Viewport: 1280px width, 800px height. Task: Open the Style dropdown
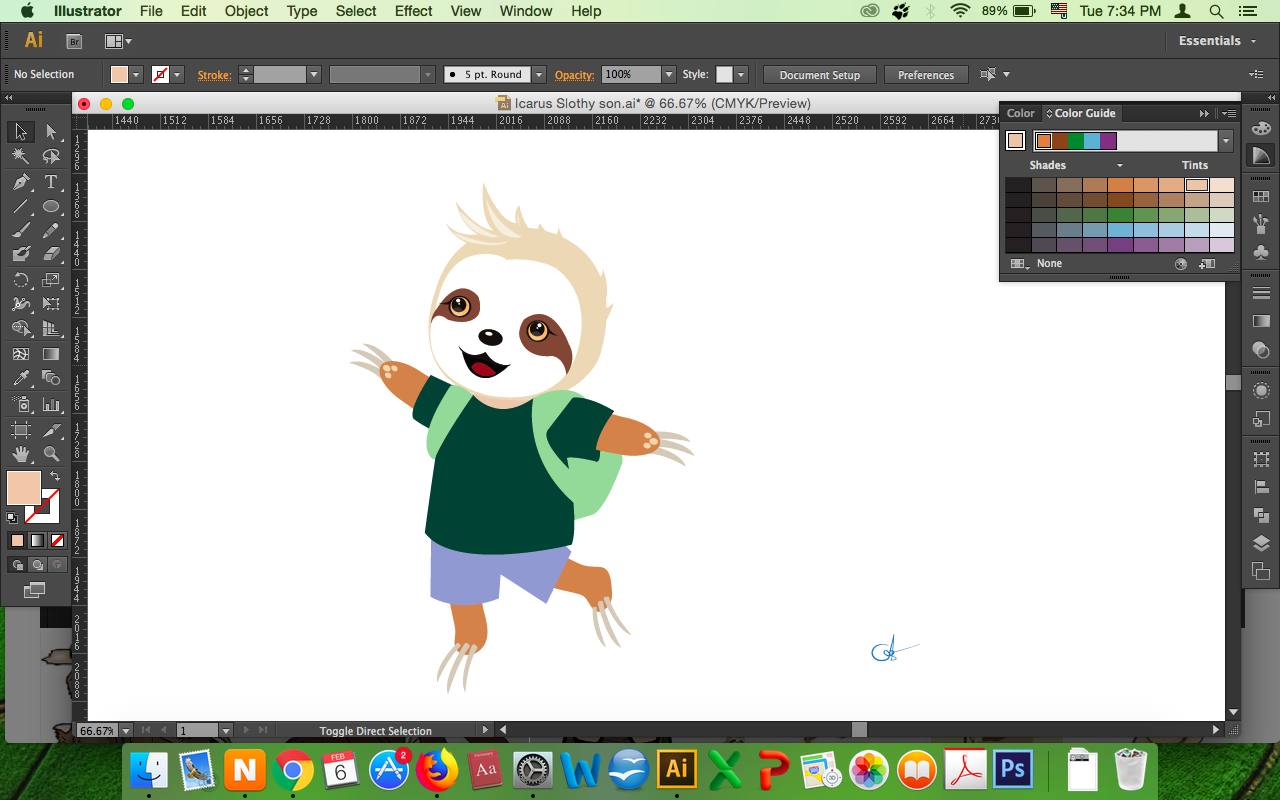[739, 75]
